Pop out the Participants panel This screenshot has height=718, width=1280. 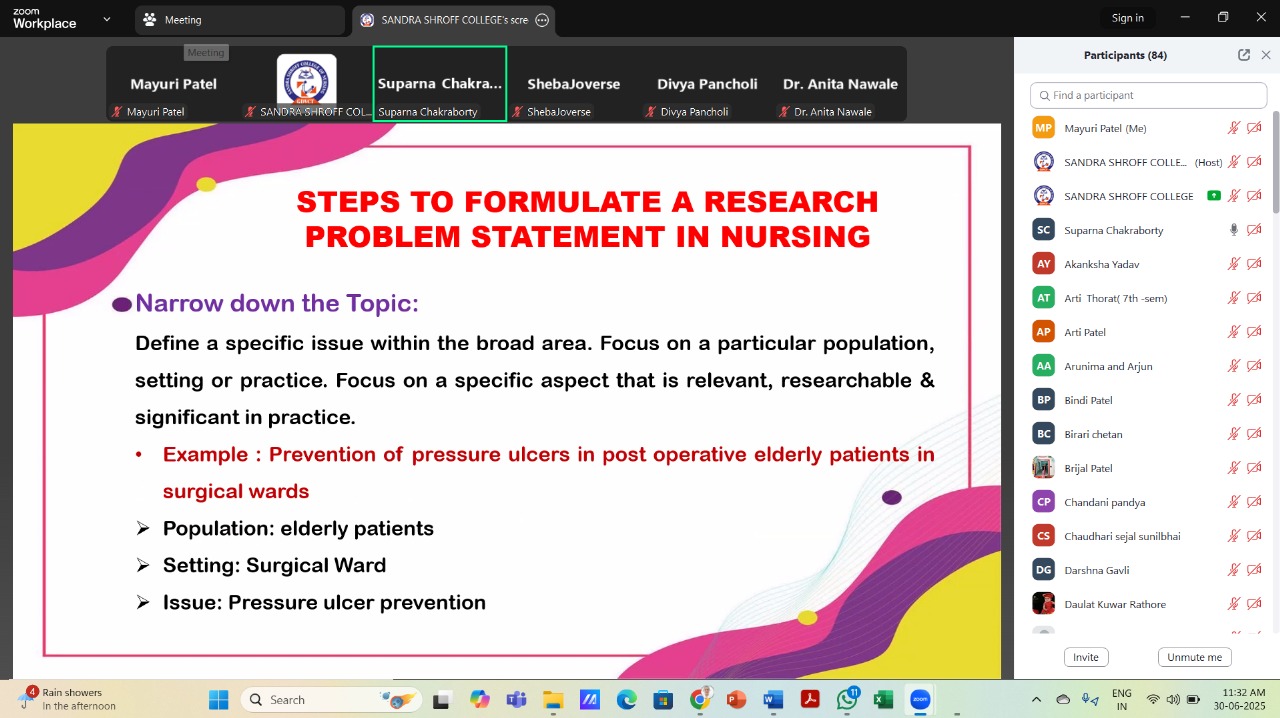point(1244,55)
